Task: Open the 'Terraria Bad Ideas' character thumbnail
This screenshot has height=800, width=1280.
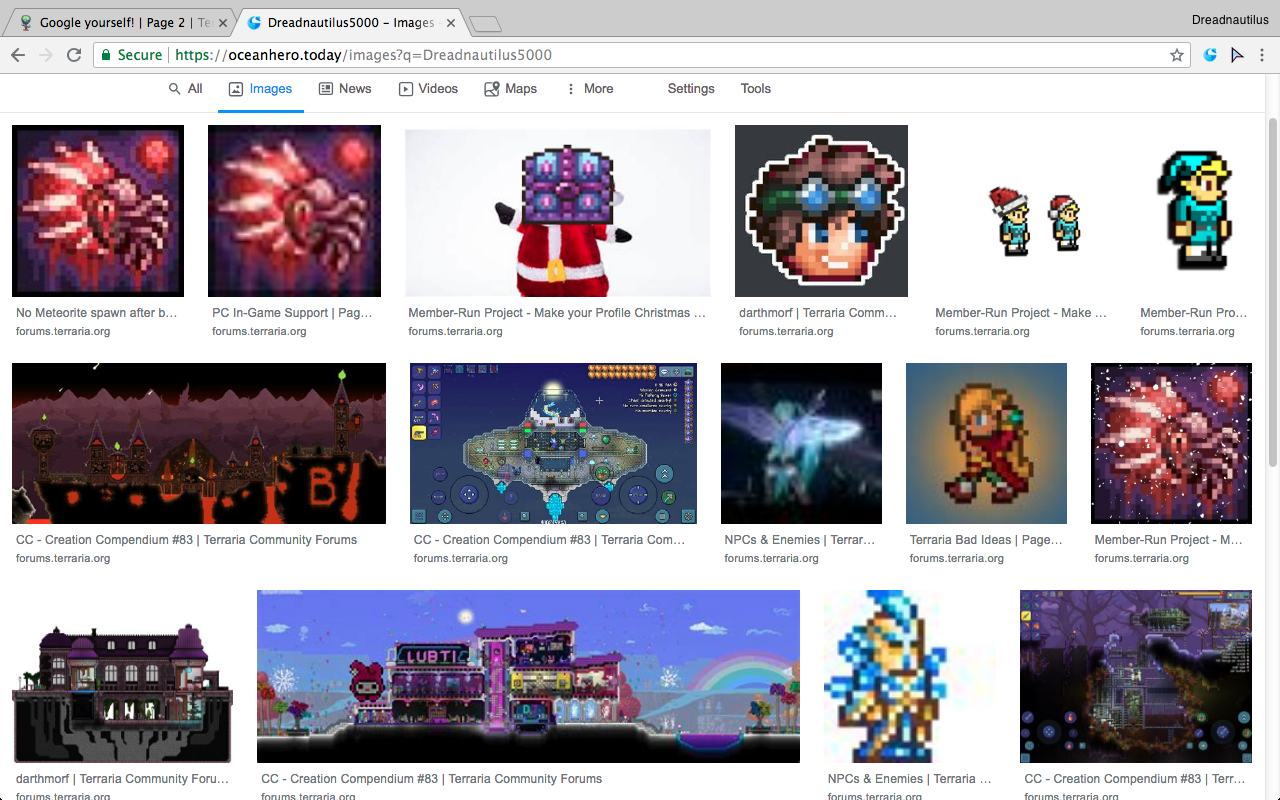Action: click(986, 444)
